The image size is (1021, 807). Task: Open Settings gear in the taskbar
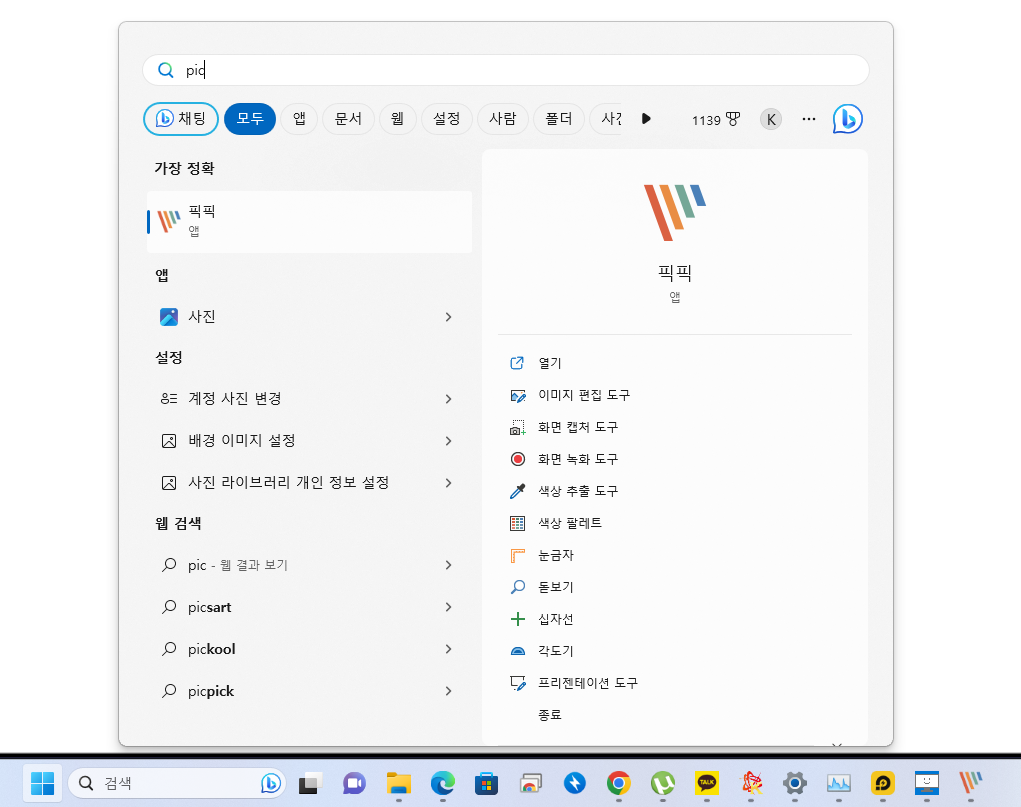[x=794, y=783]
